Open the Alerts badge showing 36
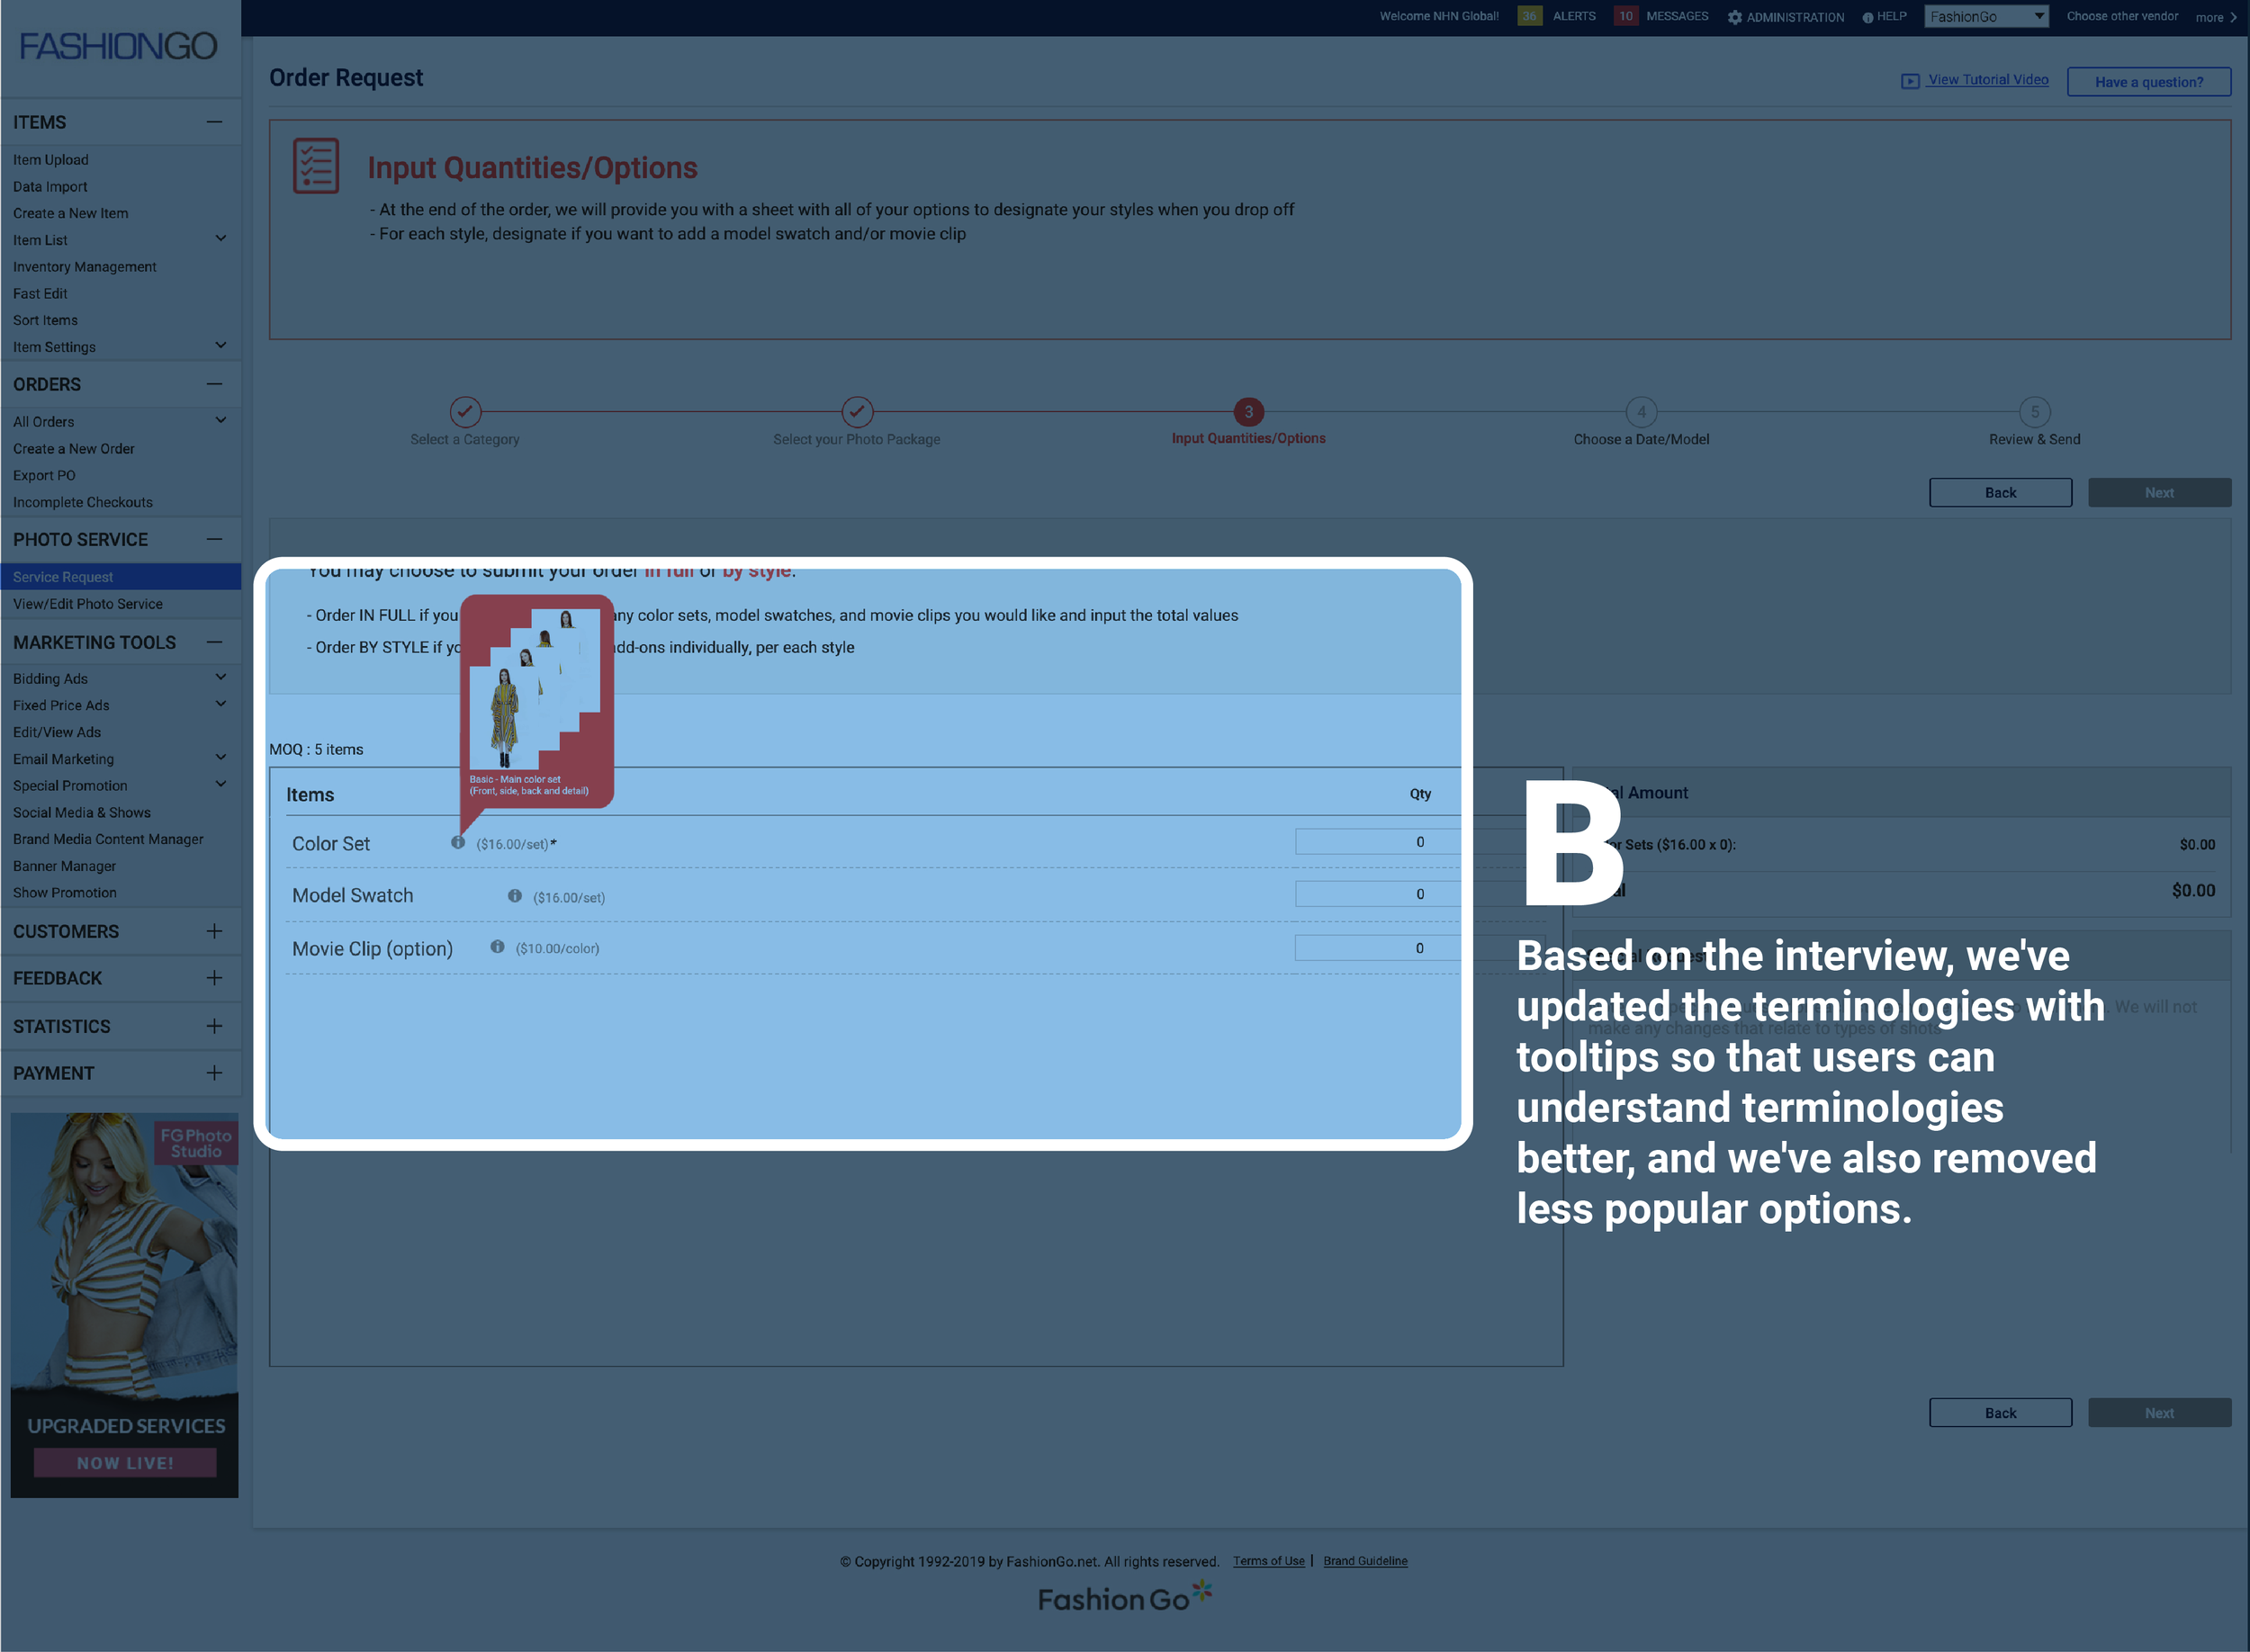Viewport: 2250px width, 1652px height. (1529, 16)
